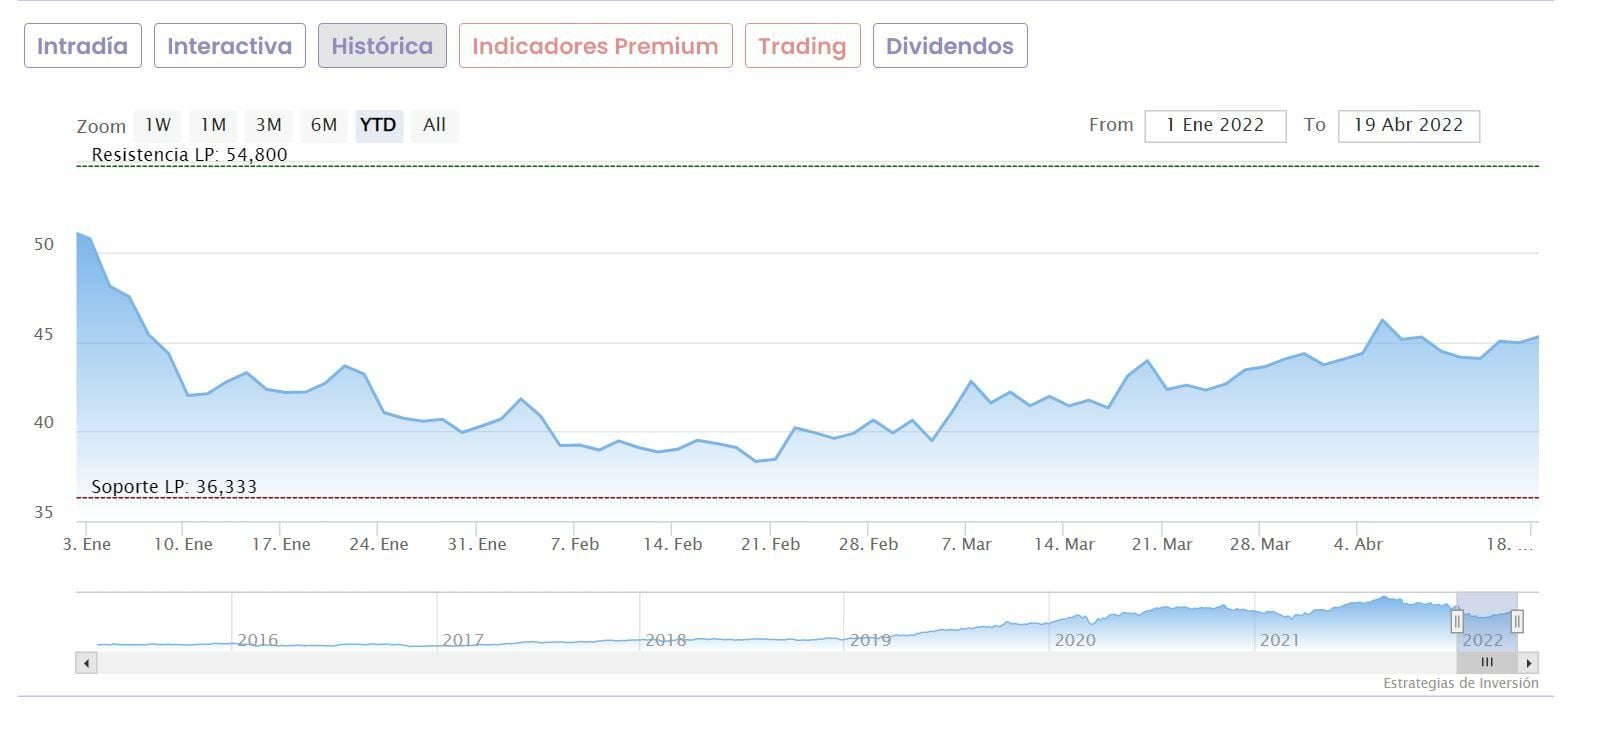
Task: Open the Indicadores Premium tab
Action: [595, 46]
